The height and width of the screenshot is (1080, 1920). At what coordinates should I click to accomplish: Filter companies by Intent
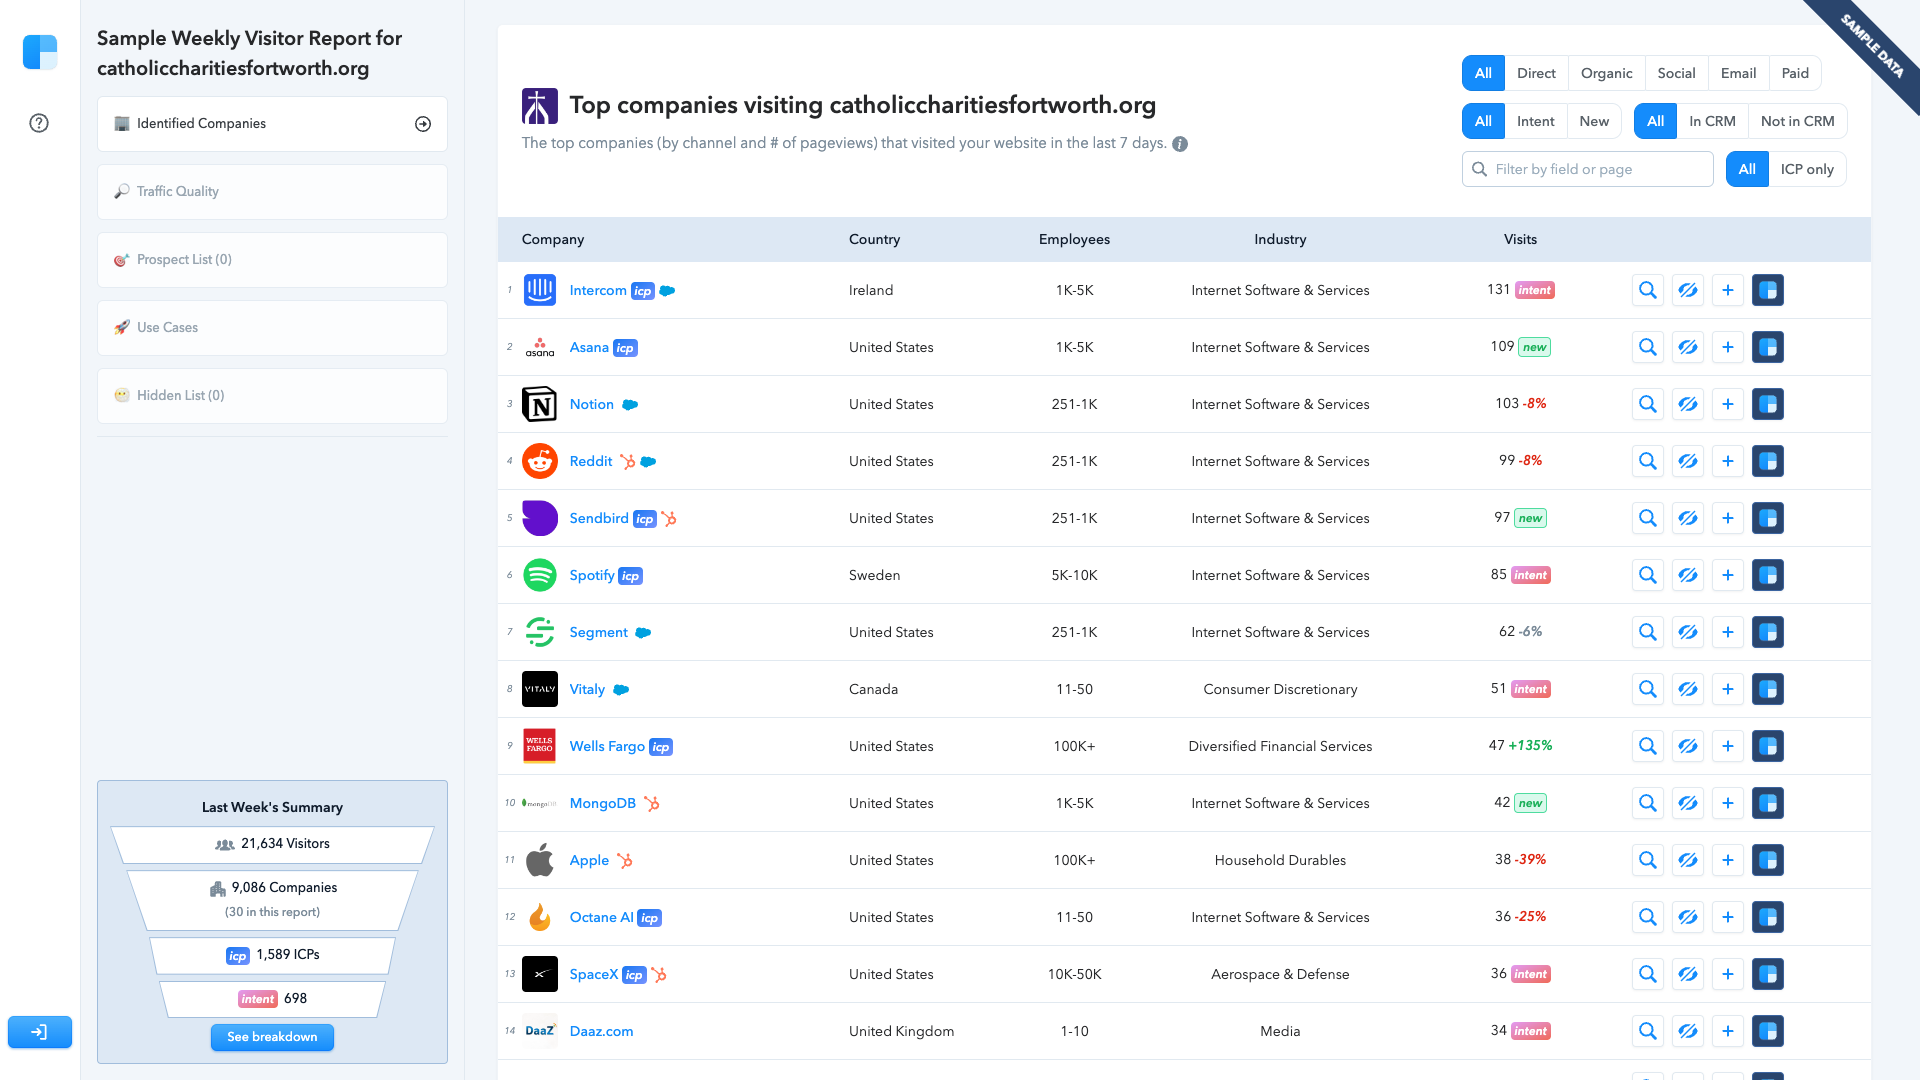(x=1535, y=121)
